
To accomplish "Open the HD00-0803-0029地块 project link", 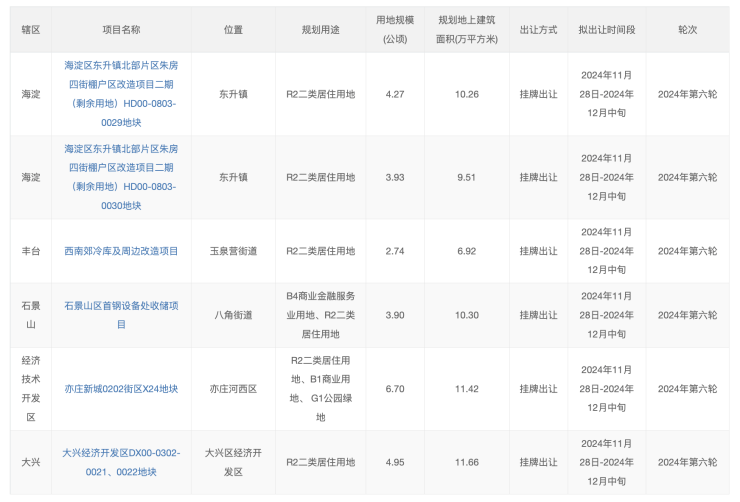I will pos(121,93).
